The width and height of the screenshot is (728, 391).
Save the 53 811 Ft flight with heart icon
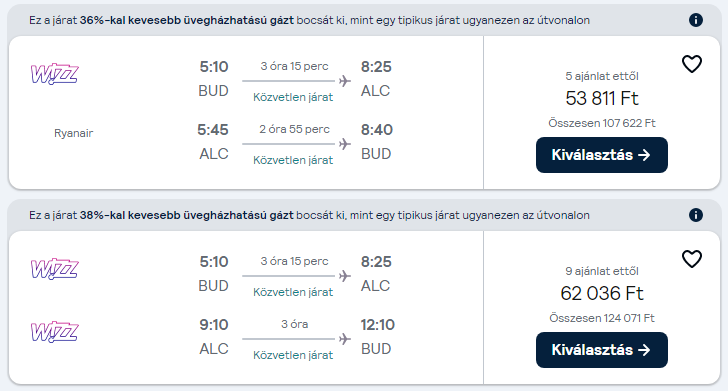tap(691, 64)
